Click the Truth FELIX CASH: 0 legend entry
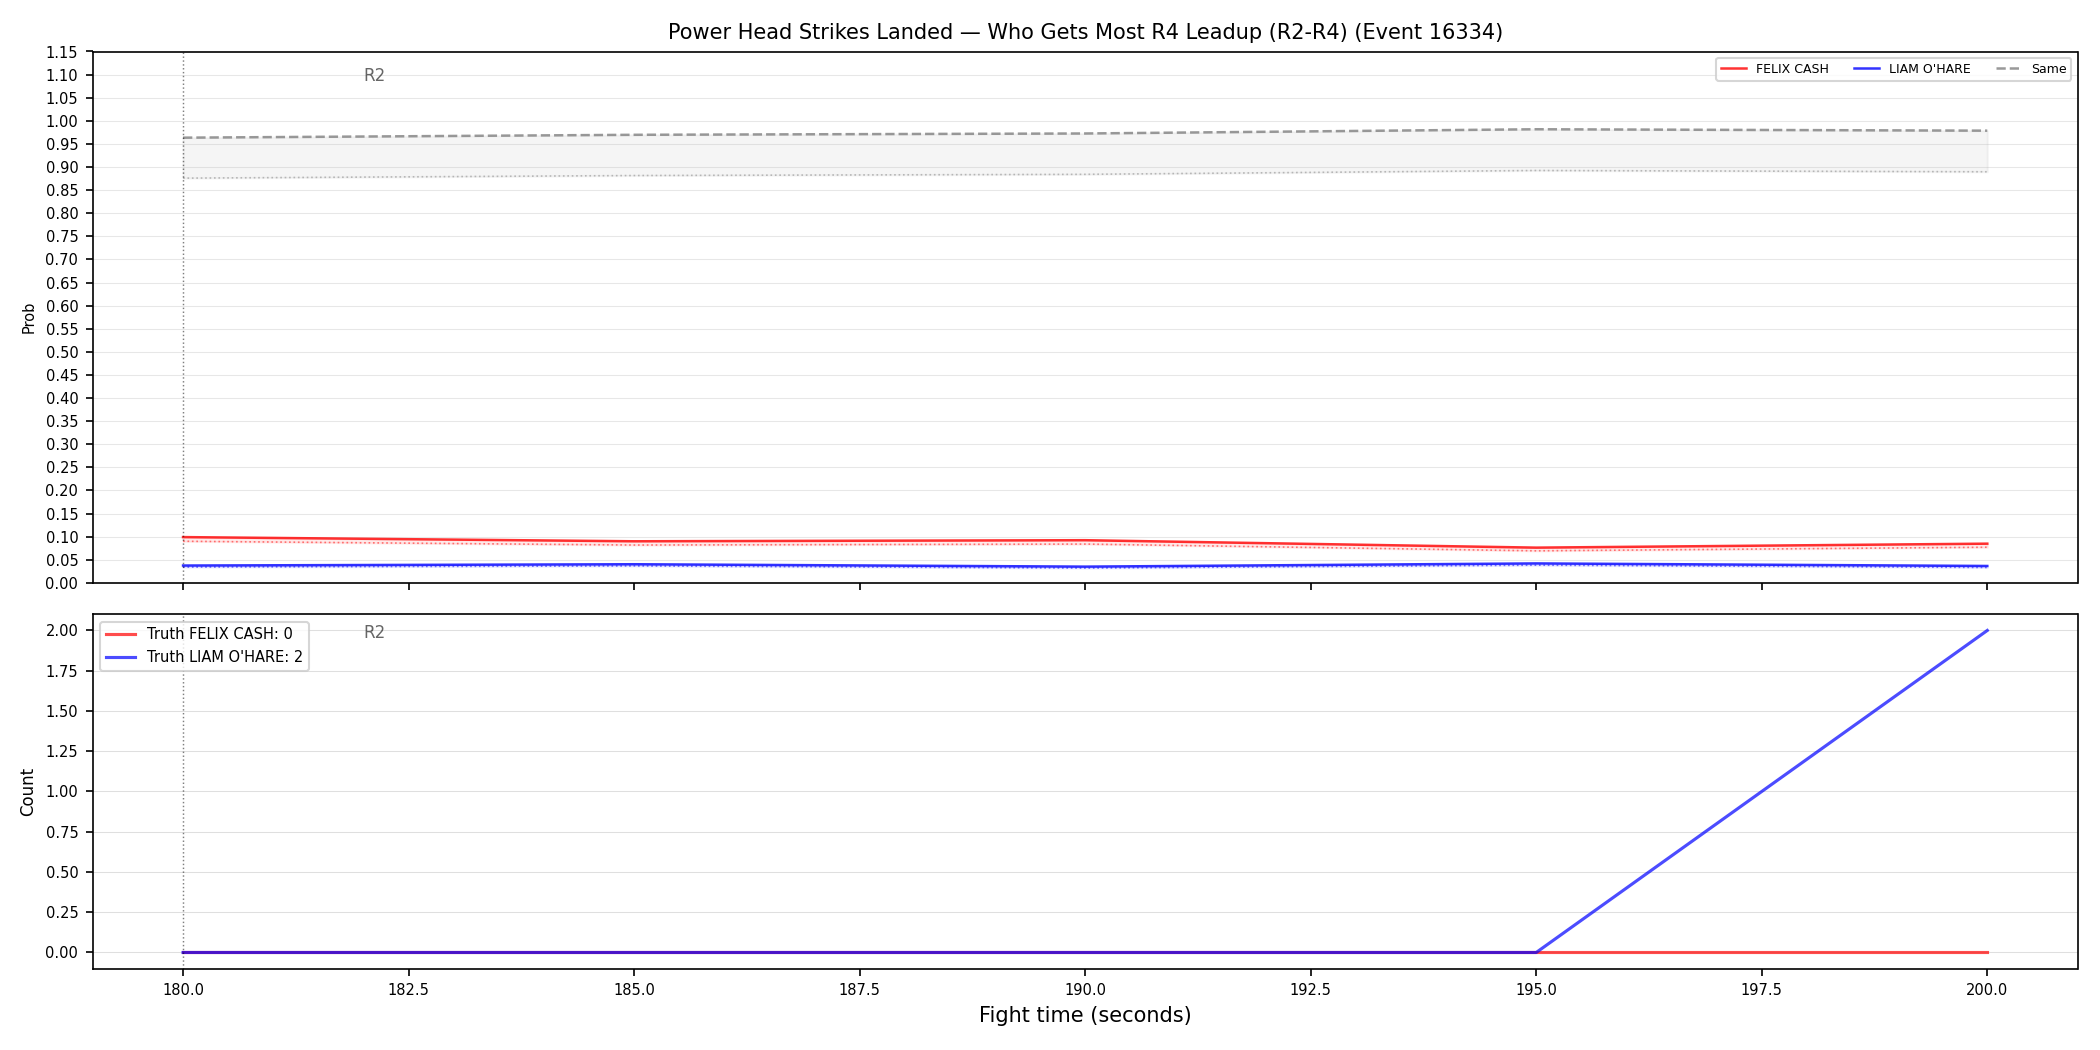 (x=199, y=634)
